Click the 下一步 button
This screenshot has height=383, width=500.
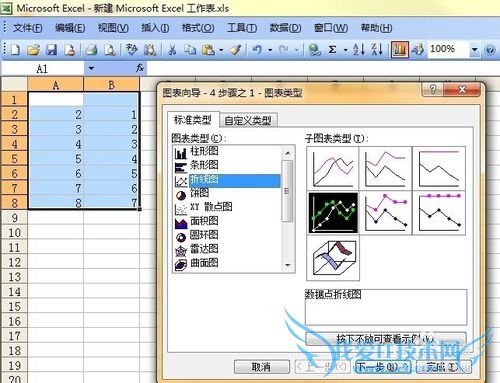point(383,367)
